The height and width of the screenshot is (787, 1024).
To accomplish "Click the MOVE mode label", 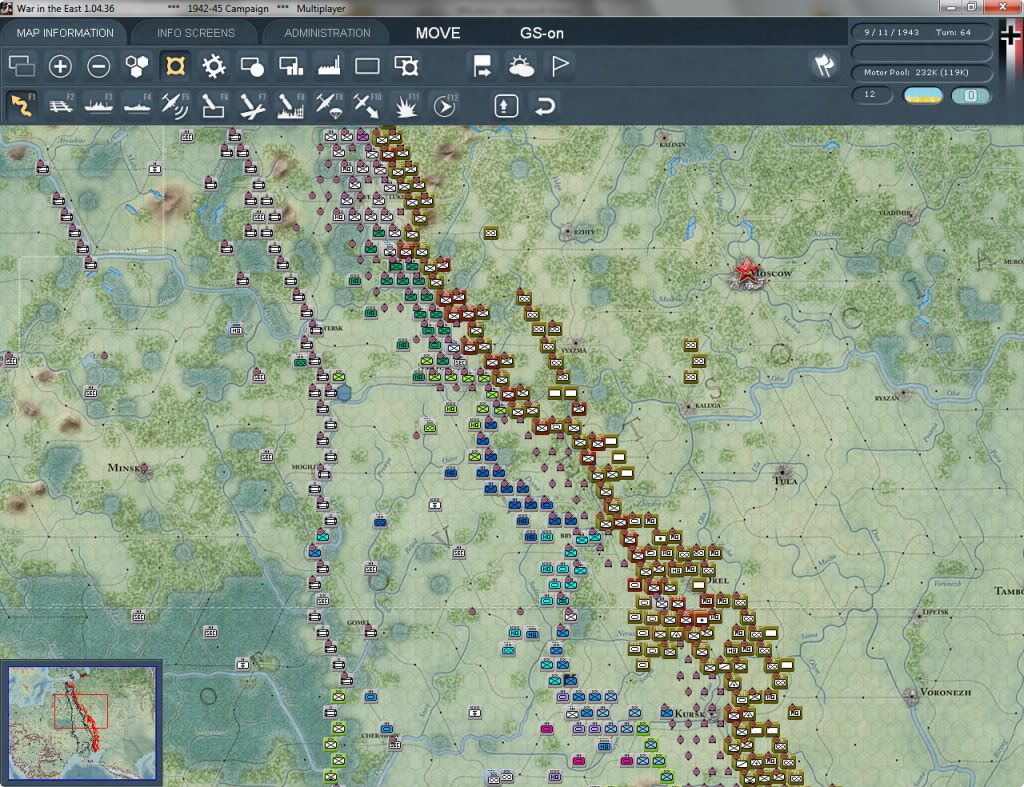I will (438, 33).
